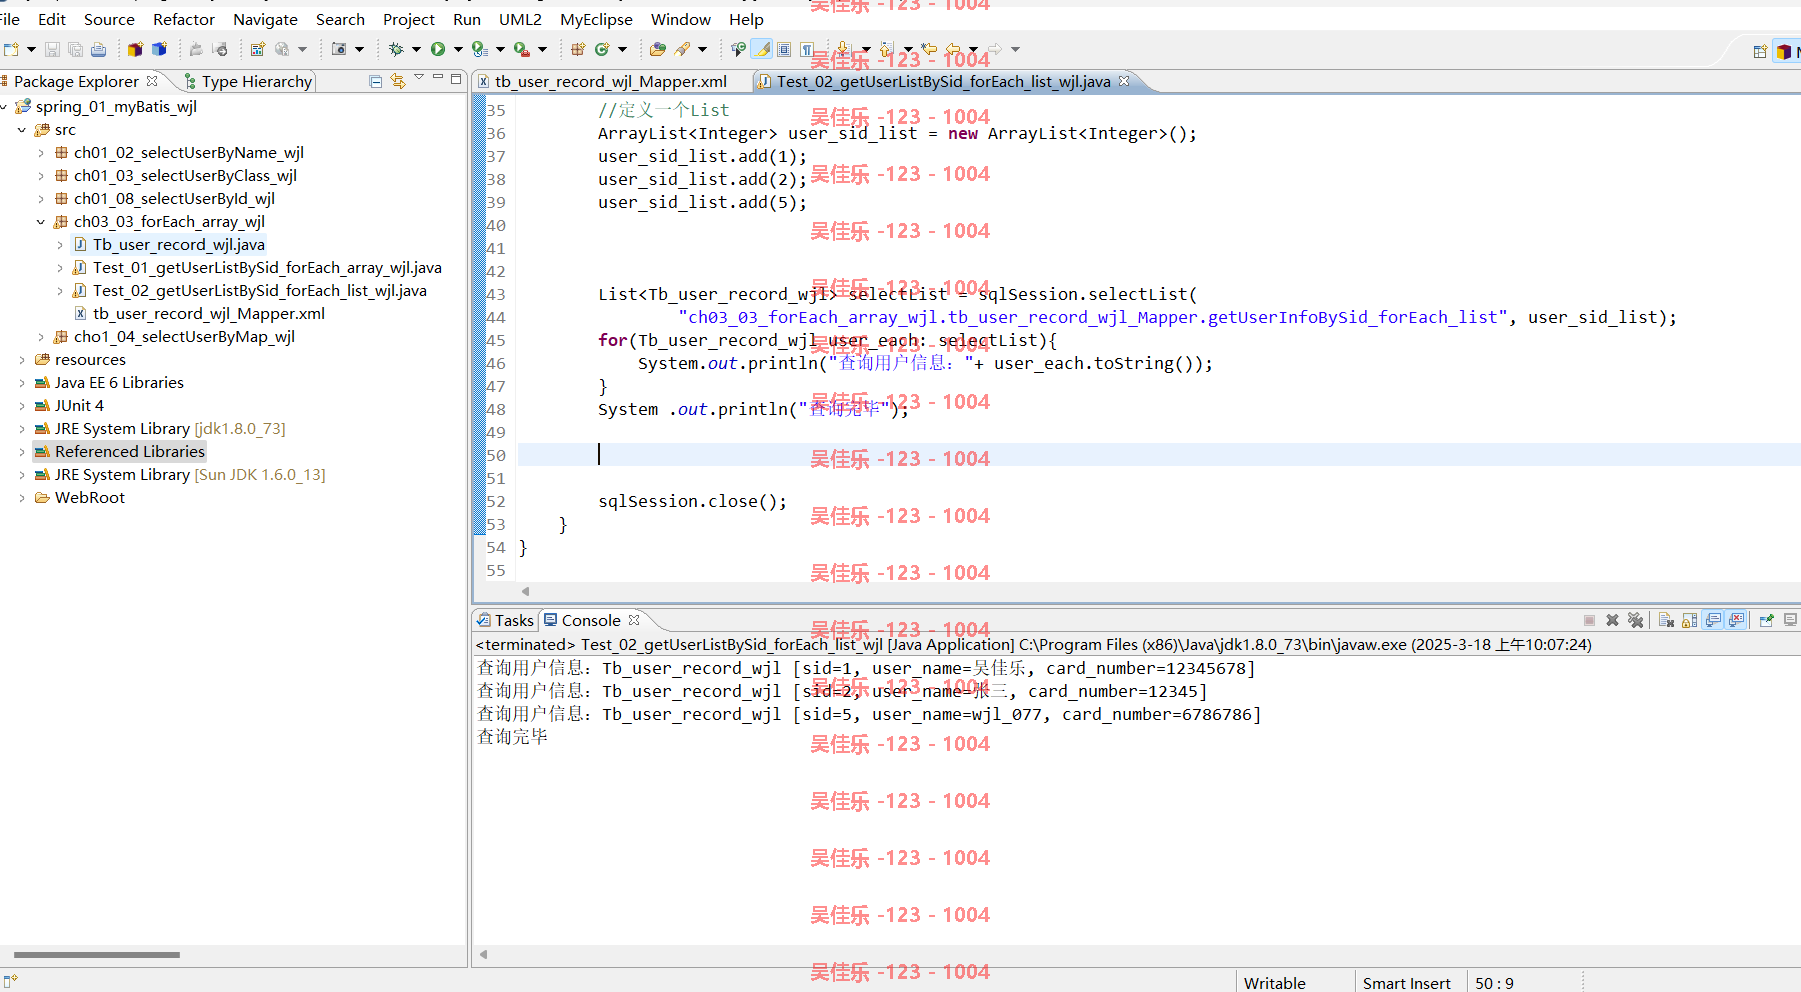Click the capture screenshot camera icon
Viewport: 1801px width, 992px height.
click(x=339, y=49)
